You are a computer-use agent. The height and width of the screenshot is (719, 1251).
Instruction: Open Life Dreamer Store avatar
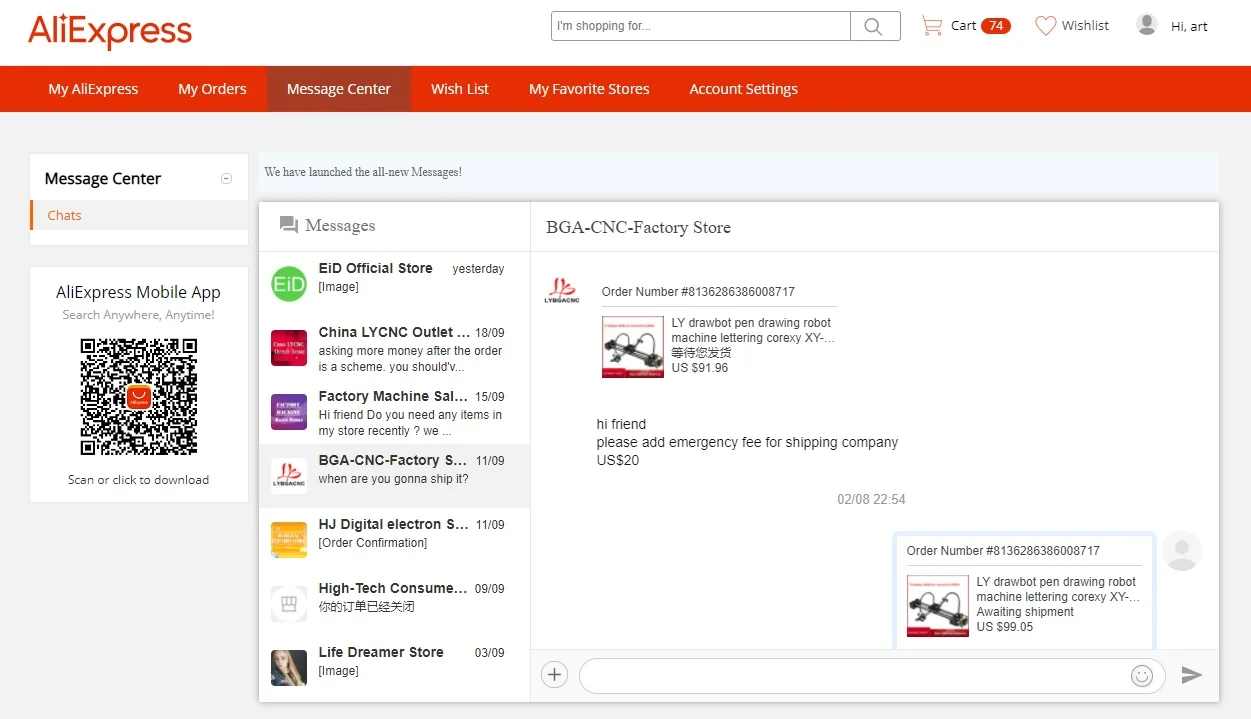pos(289,668)
